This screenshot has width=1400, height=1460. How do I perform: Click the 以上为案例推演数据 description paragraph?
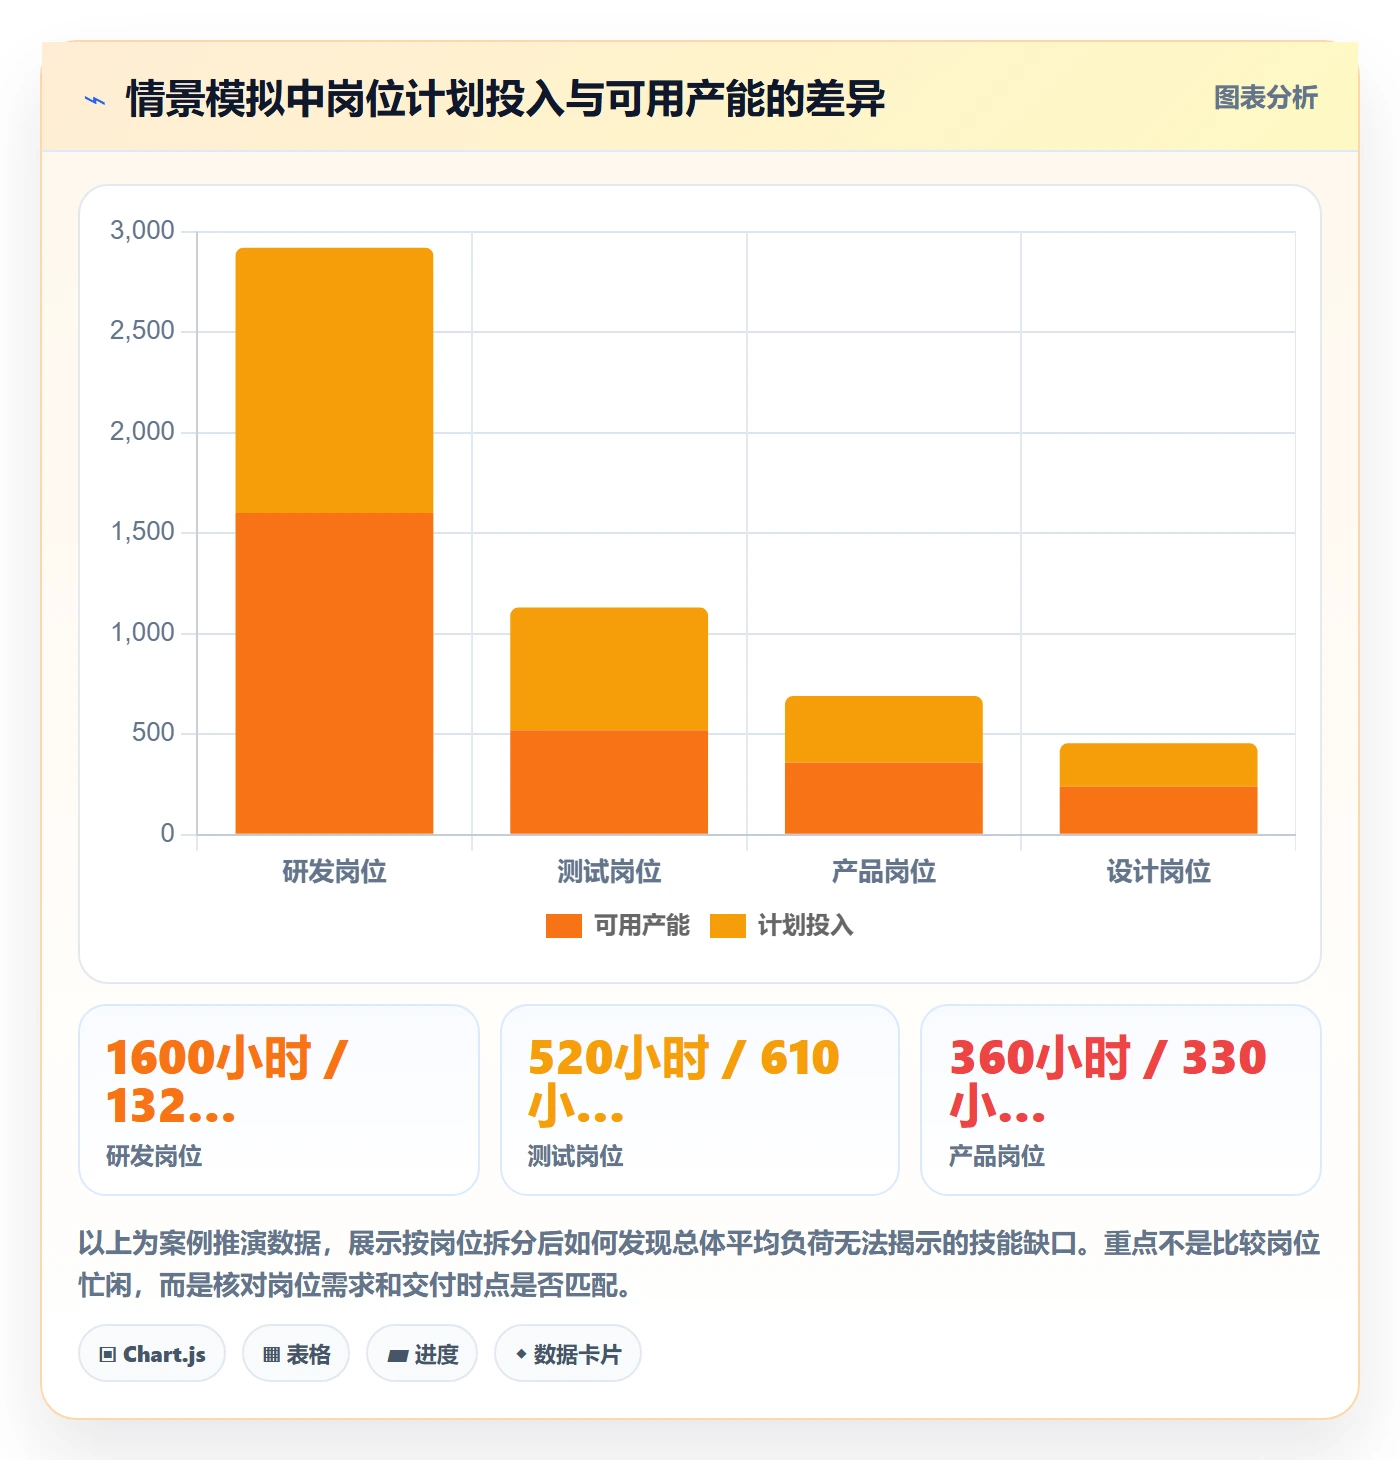[x=700, y=1264]
